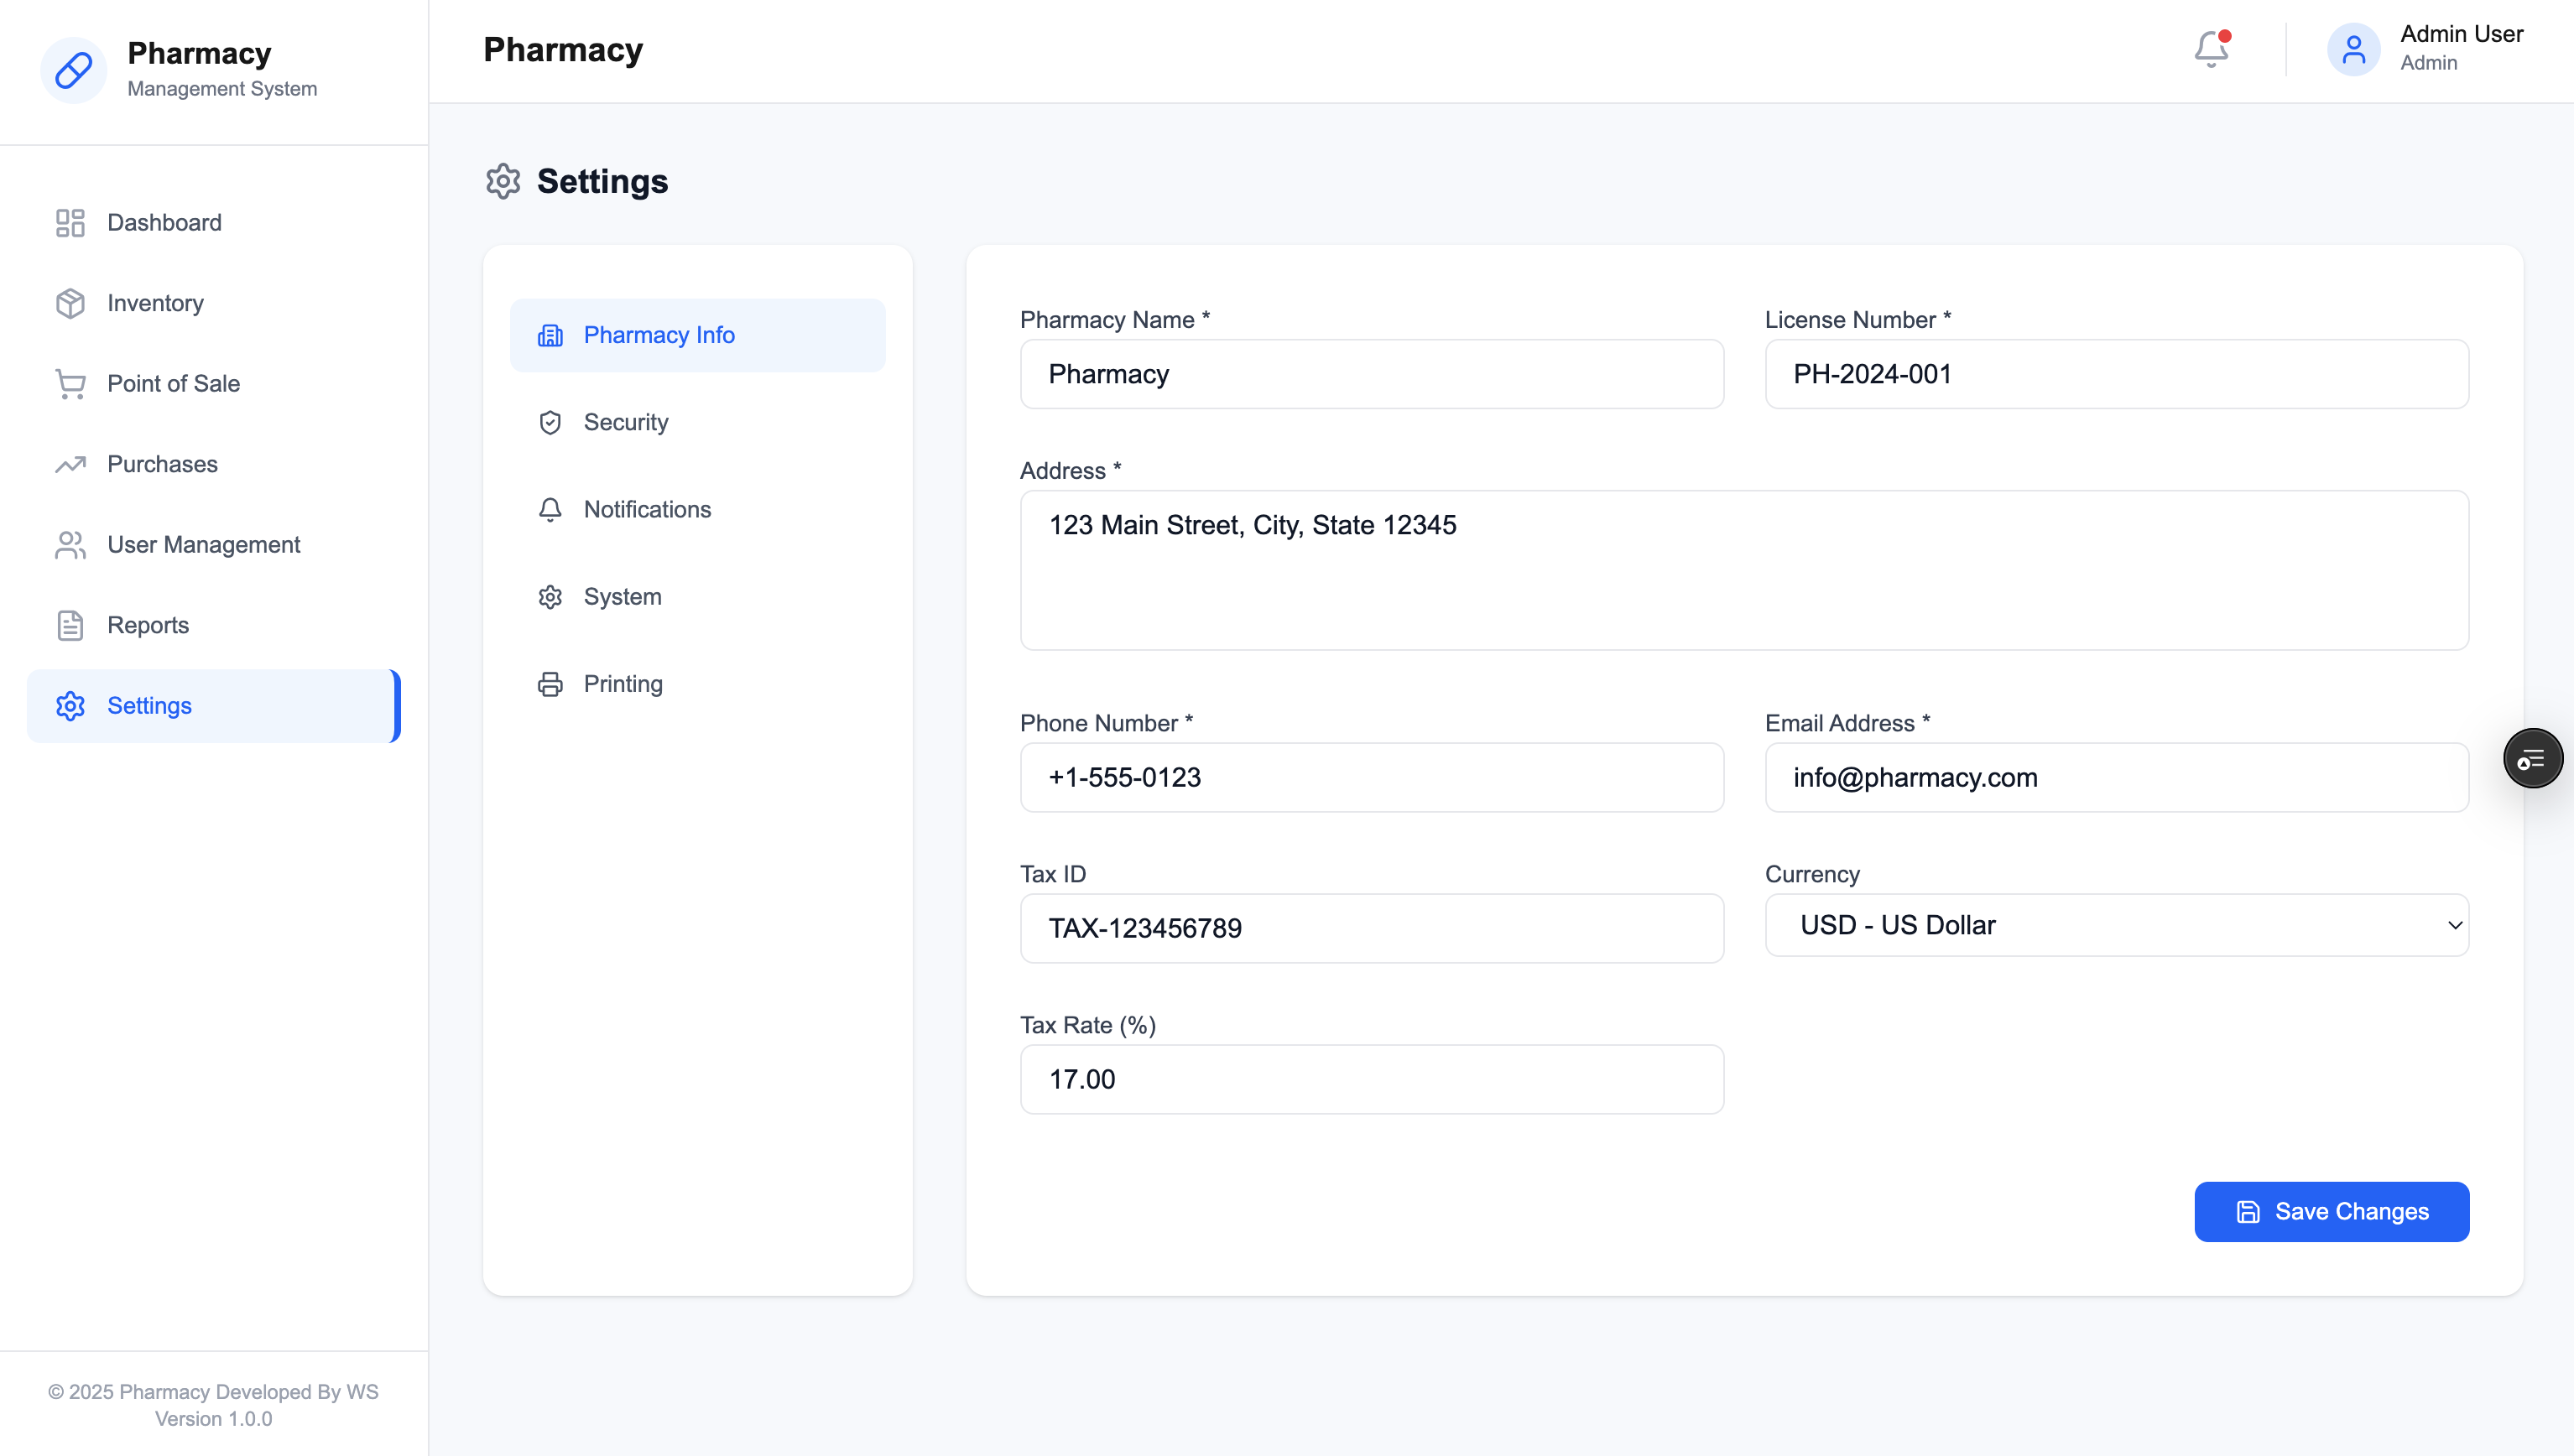The height and width of the screenshot is (1456, 2574).
Task: Expand the Currency dropdown
Action: (x=2116, y=925)
